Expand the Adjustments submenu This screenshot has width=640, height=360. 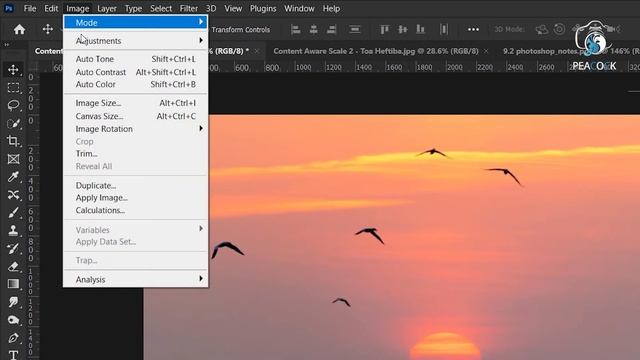pyautogui.click(x=136, y=41)
